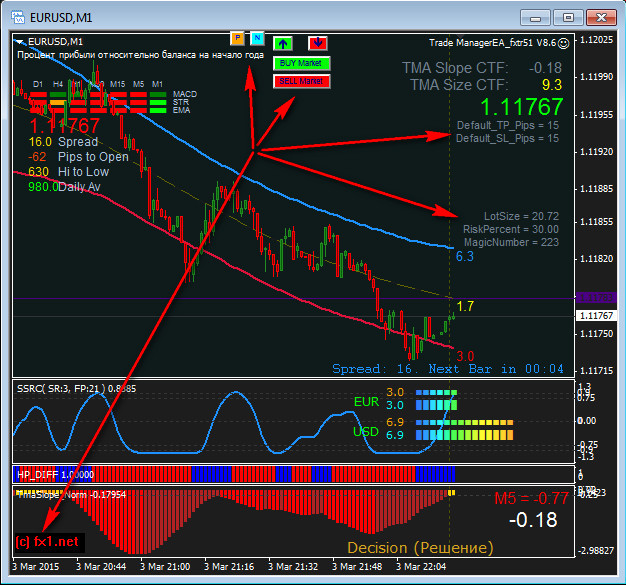Viewport: 626px width, 585px height.
Task: Click the green EUR strength label
Action: (366, 402)
